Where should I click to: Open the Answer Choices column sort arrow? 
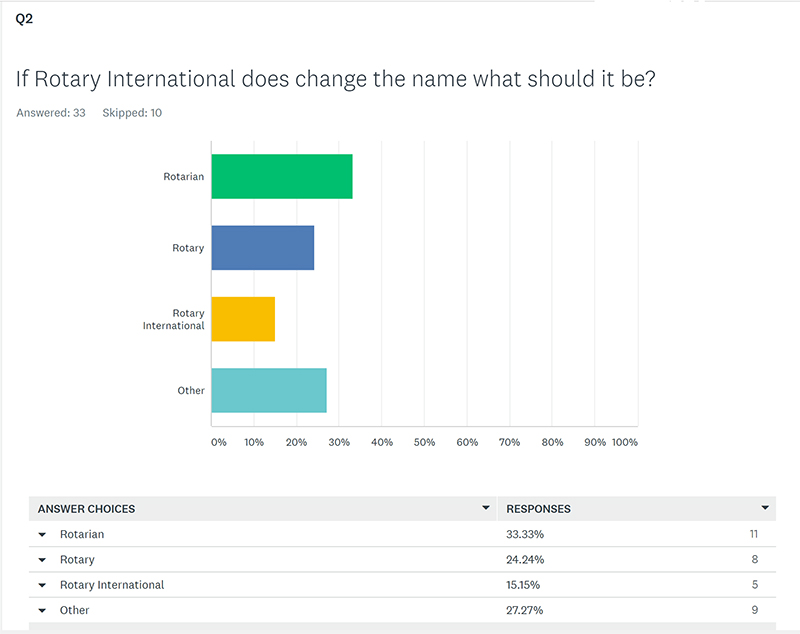[486, 508]
